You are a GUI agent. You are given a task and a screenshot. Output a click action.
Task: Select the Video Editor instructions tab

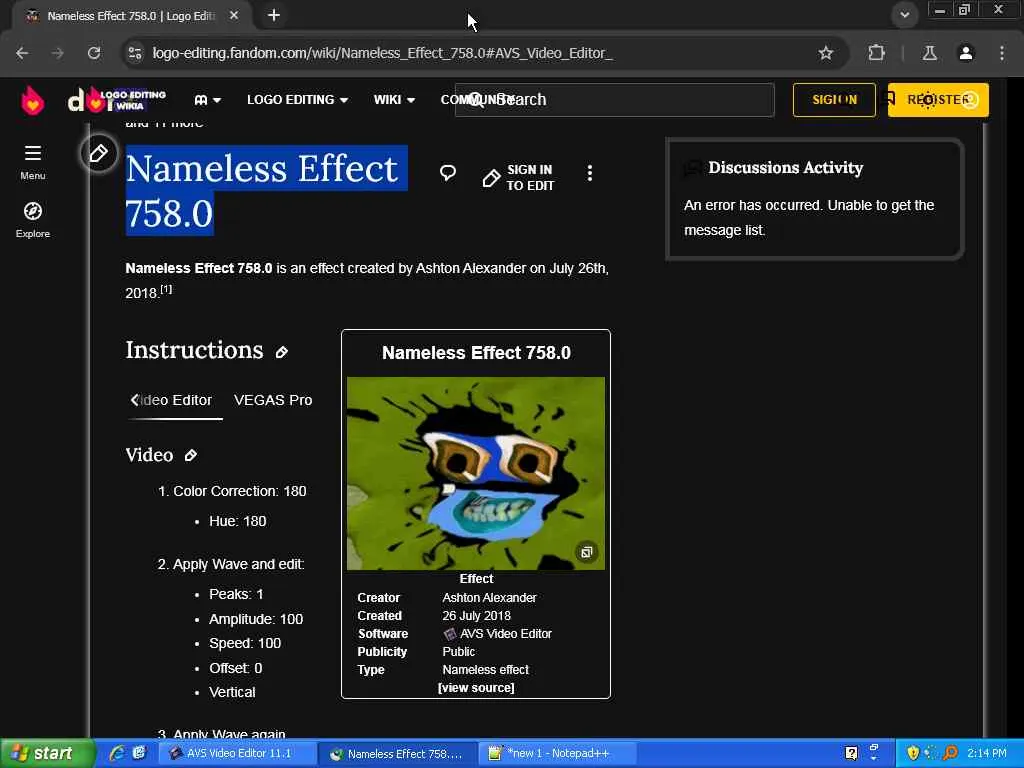click(175, 400)
